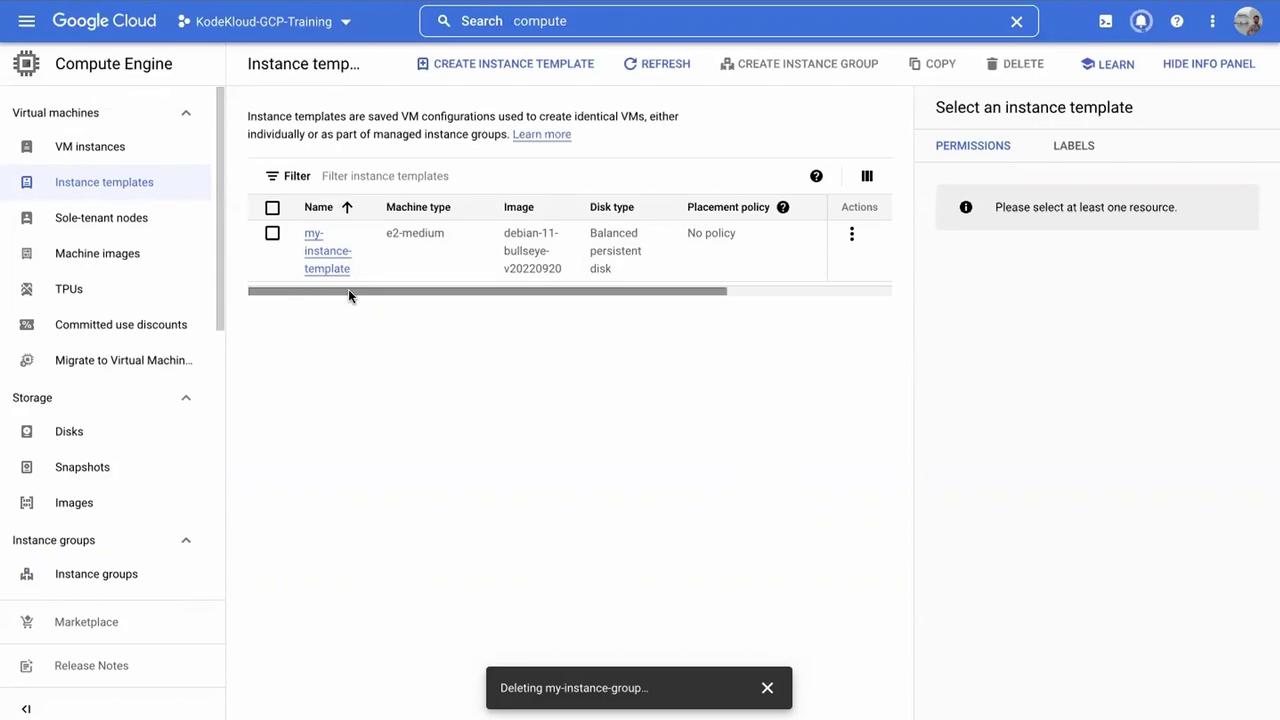Open the user account avatar

point(1248,21)
